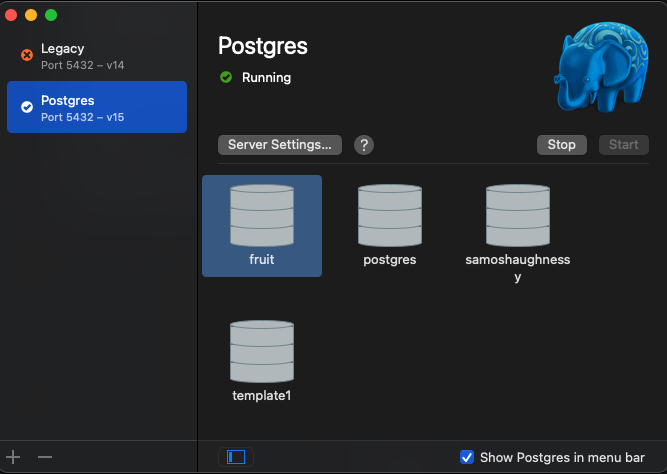Click 'Port 5432 – v14' text

tap(83, 65)
